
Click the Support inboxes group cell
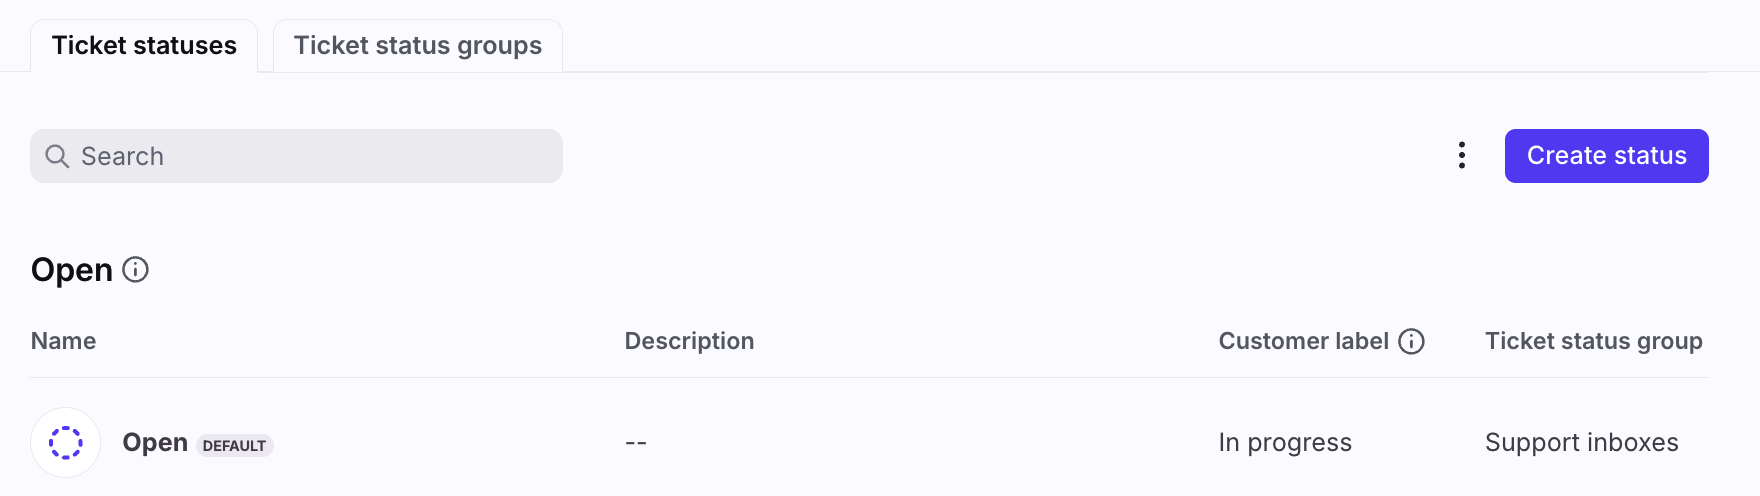tap(1582, 442)
